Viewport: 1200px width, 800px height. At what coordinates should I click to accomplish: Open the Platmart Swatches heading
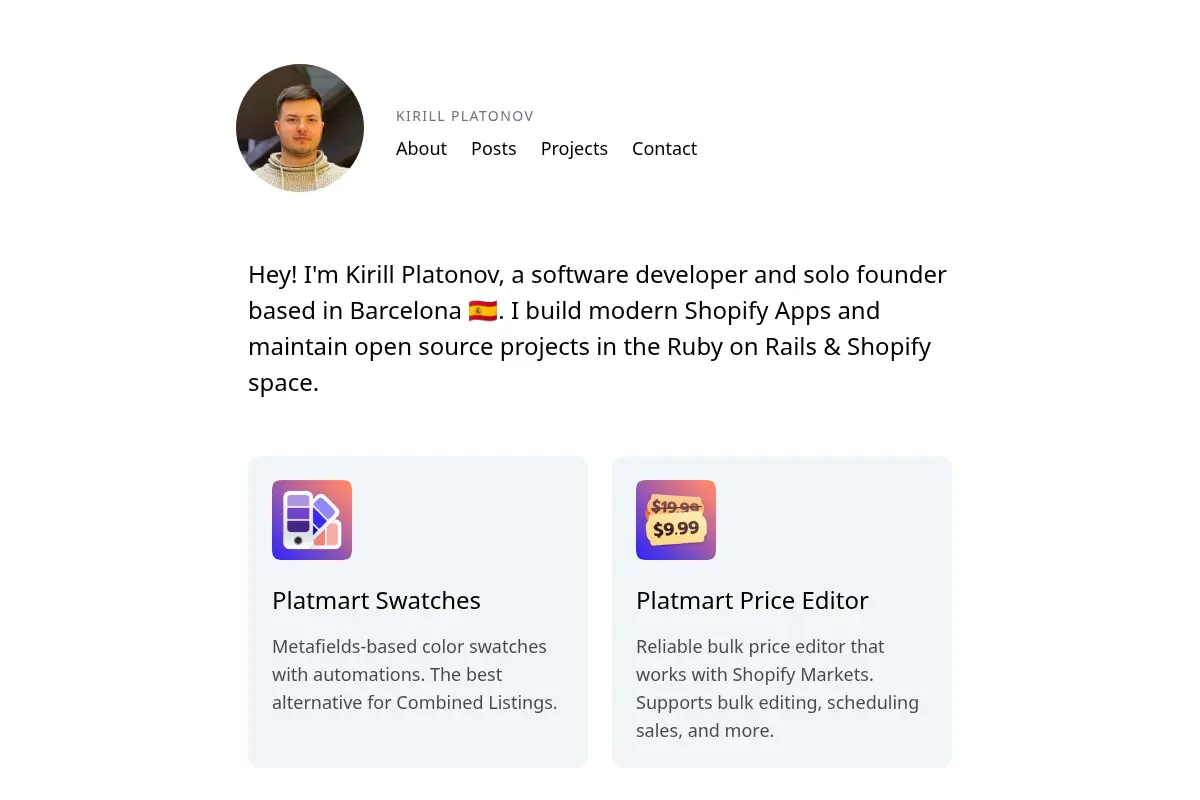click(x=376, y=600)
